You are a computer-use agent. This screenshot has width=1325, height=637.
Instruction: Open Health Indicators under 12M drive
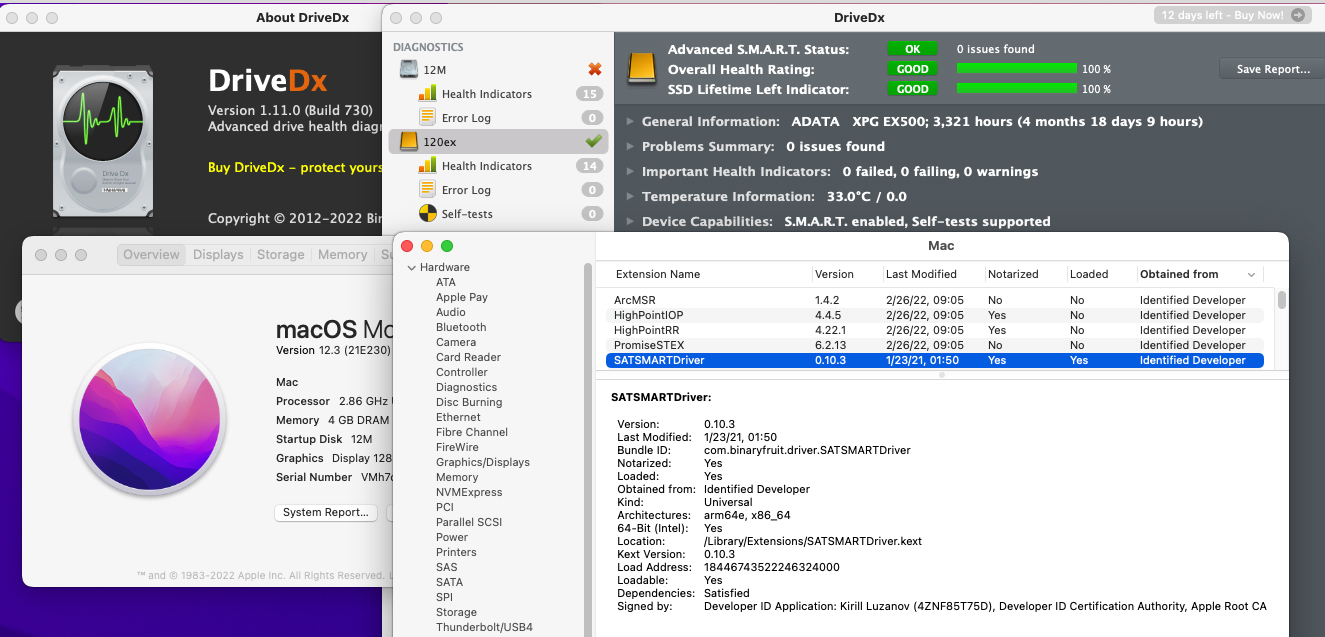tap(487, 94)
